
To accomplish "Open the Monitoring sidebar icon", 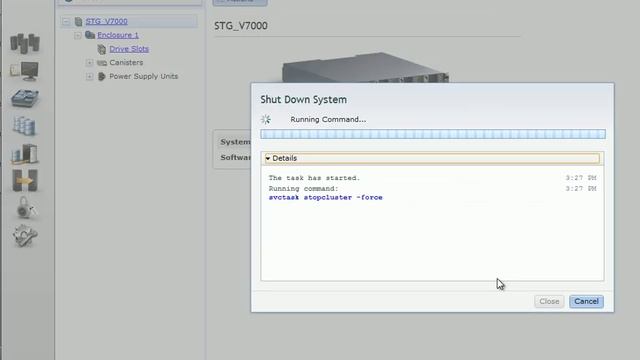I will pos(24,71).
